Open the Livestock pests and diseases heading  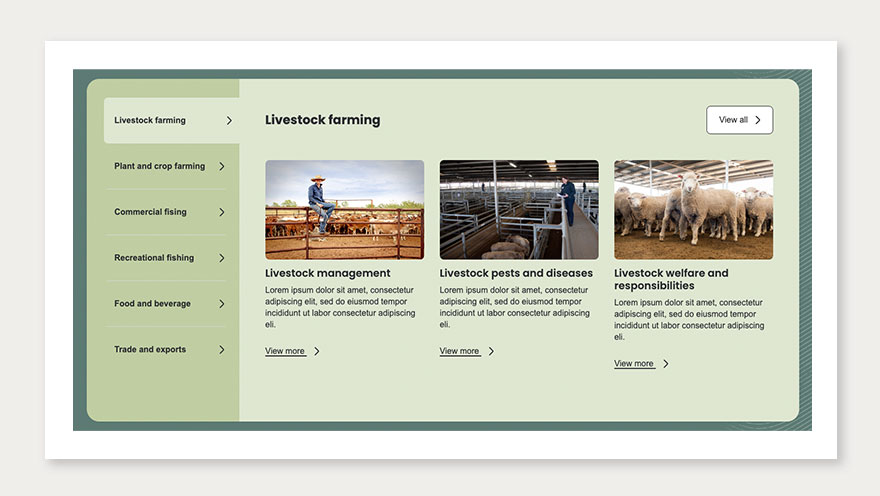pyautogui.click(x=516, y=273)
